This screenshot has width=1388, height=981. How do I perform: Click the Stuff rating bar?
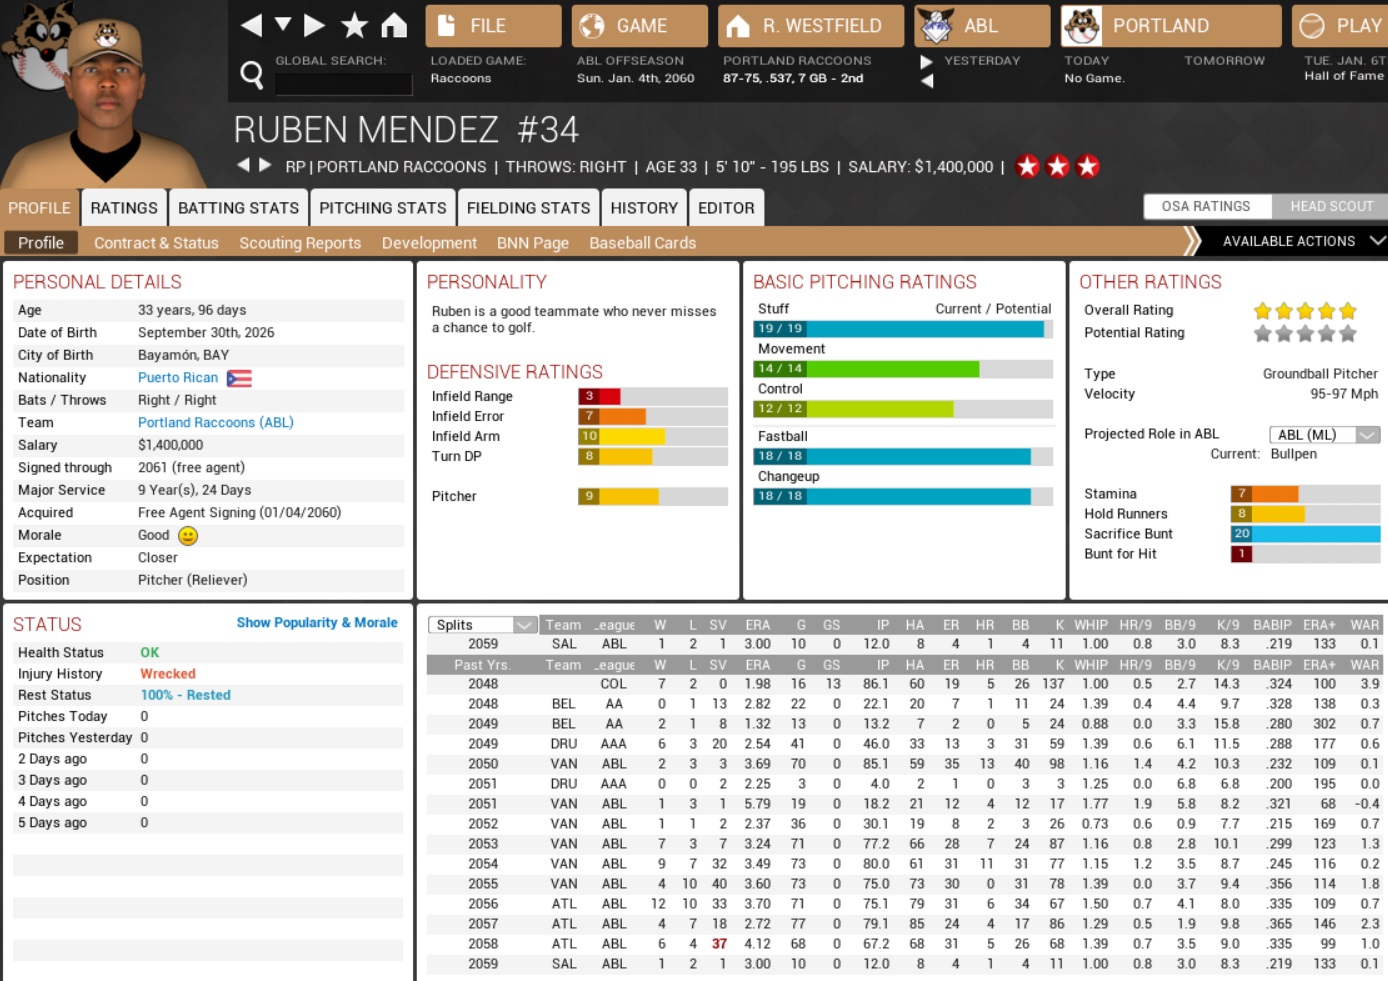(902, 329)
